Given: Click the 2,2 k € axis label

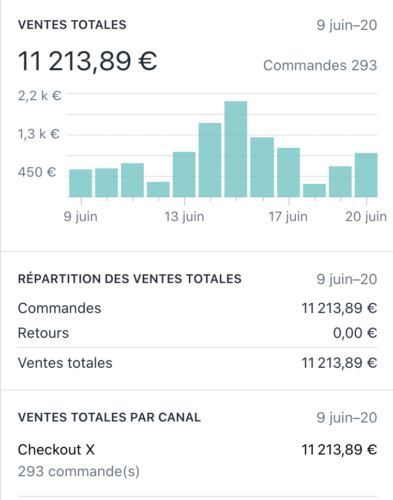Looking at the screenshot, I should (x=40, y=96).
